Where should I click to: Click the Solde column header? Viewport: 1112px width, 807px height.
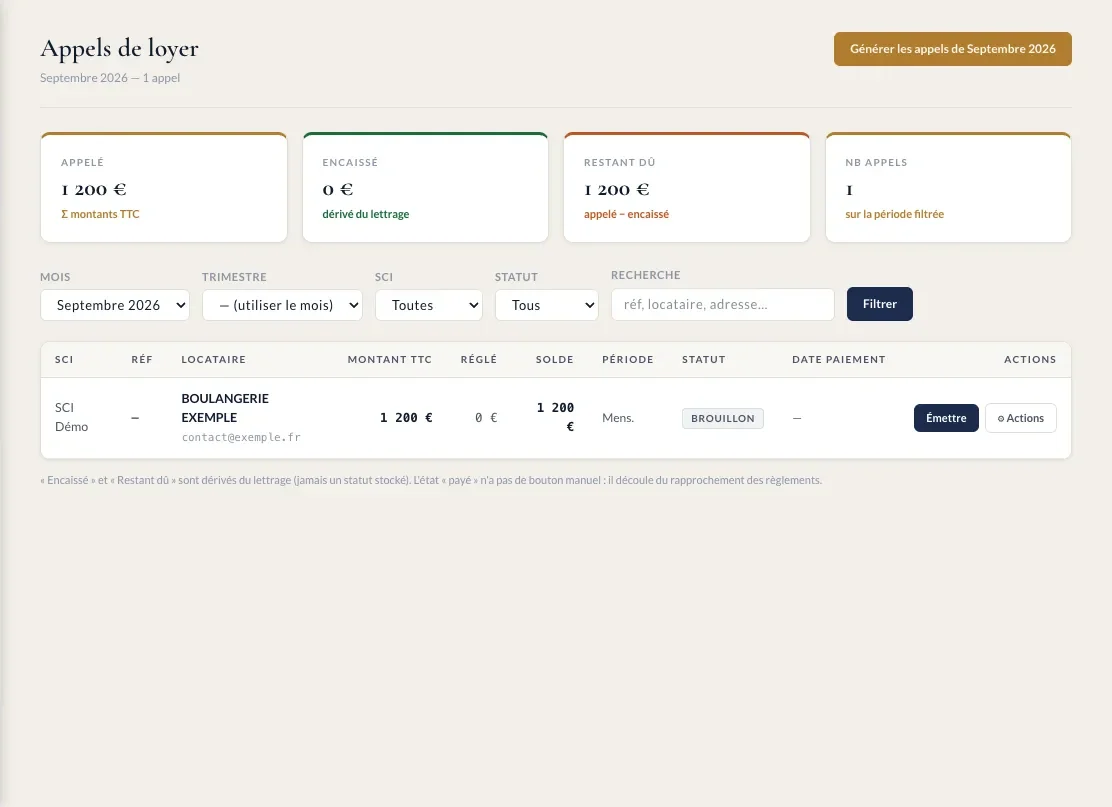click(555, 360)
